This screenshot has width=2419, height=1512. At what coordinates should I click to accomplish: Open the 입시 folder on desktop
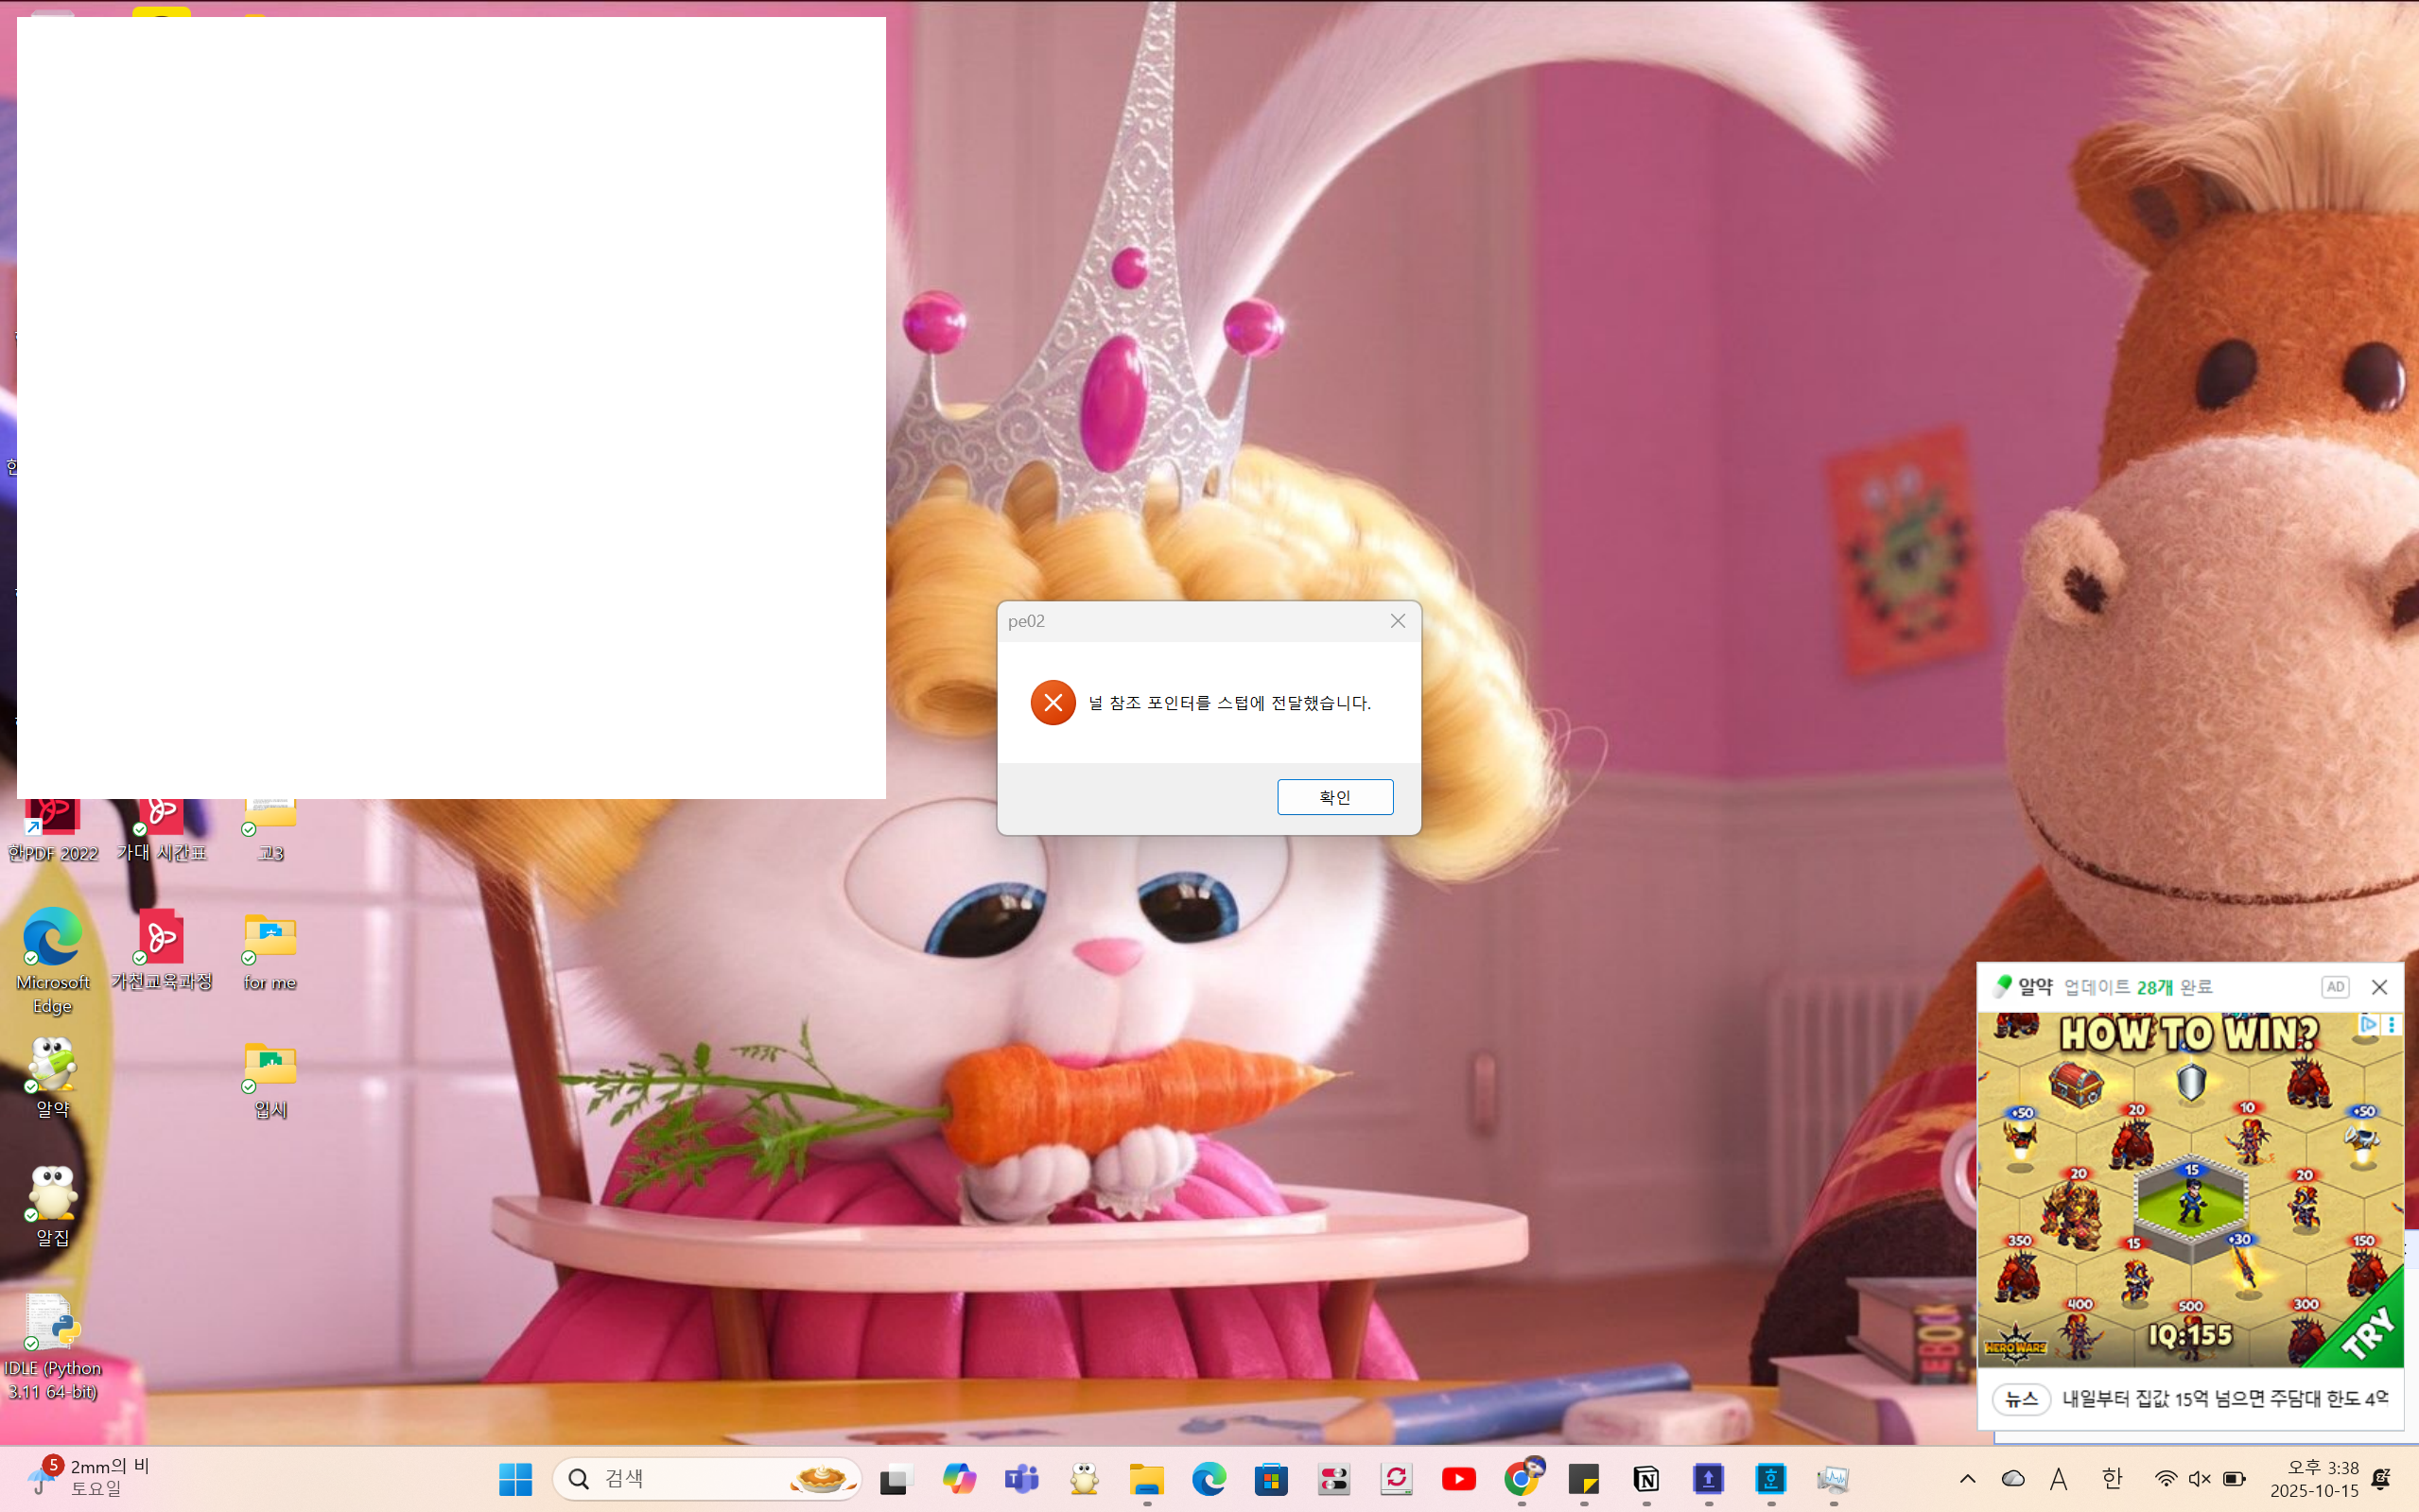tap(270, 1066)
